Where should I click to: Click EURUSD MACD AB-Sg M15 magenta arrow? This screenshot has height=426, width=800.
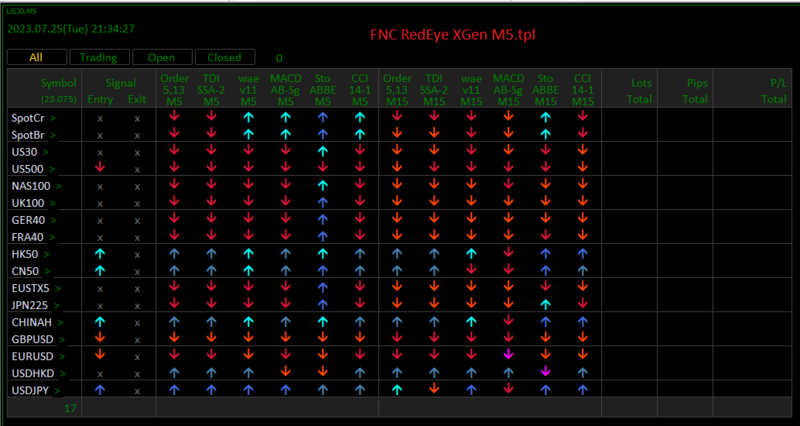508,354
